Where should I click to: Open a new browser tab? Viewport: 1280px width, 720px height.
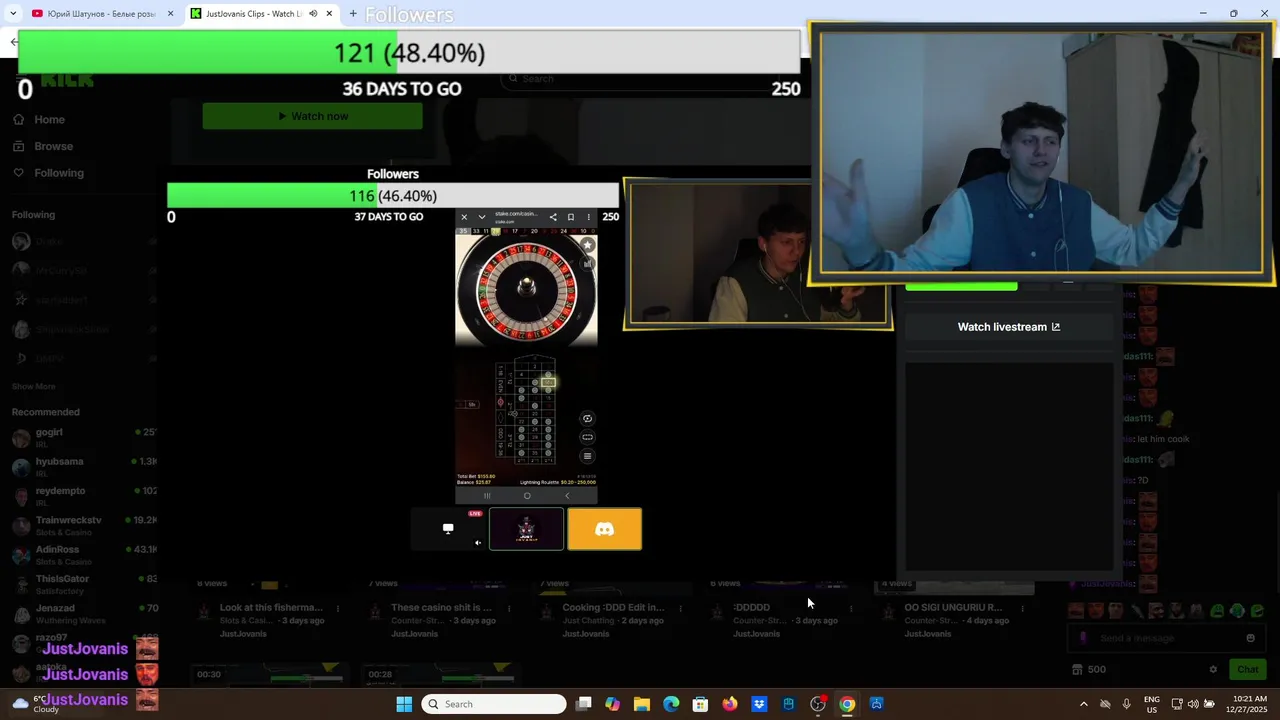tap(353, 14)
